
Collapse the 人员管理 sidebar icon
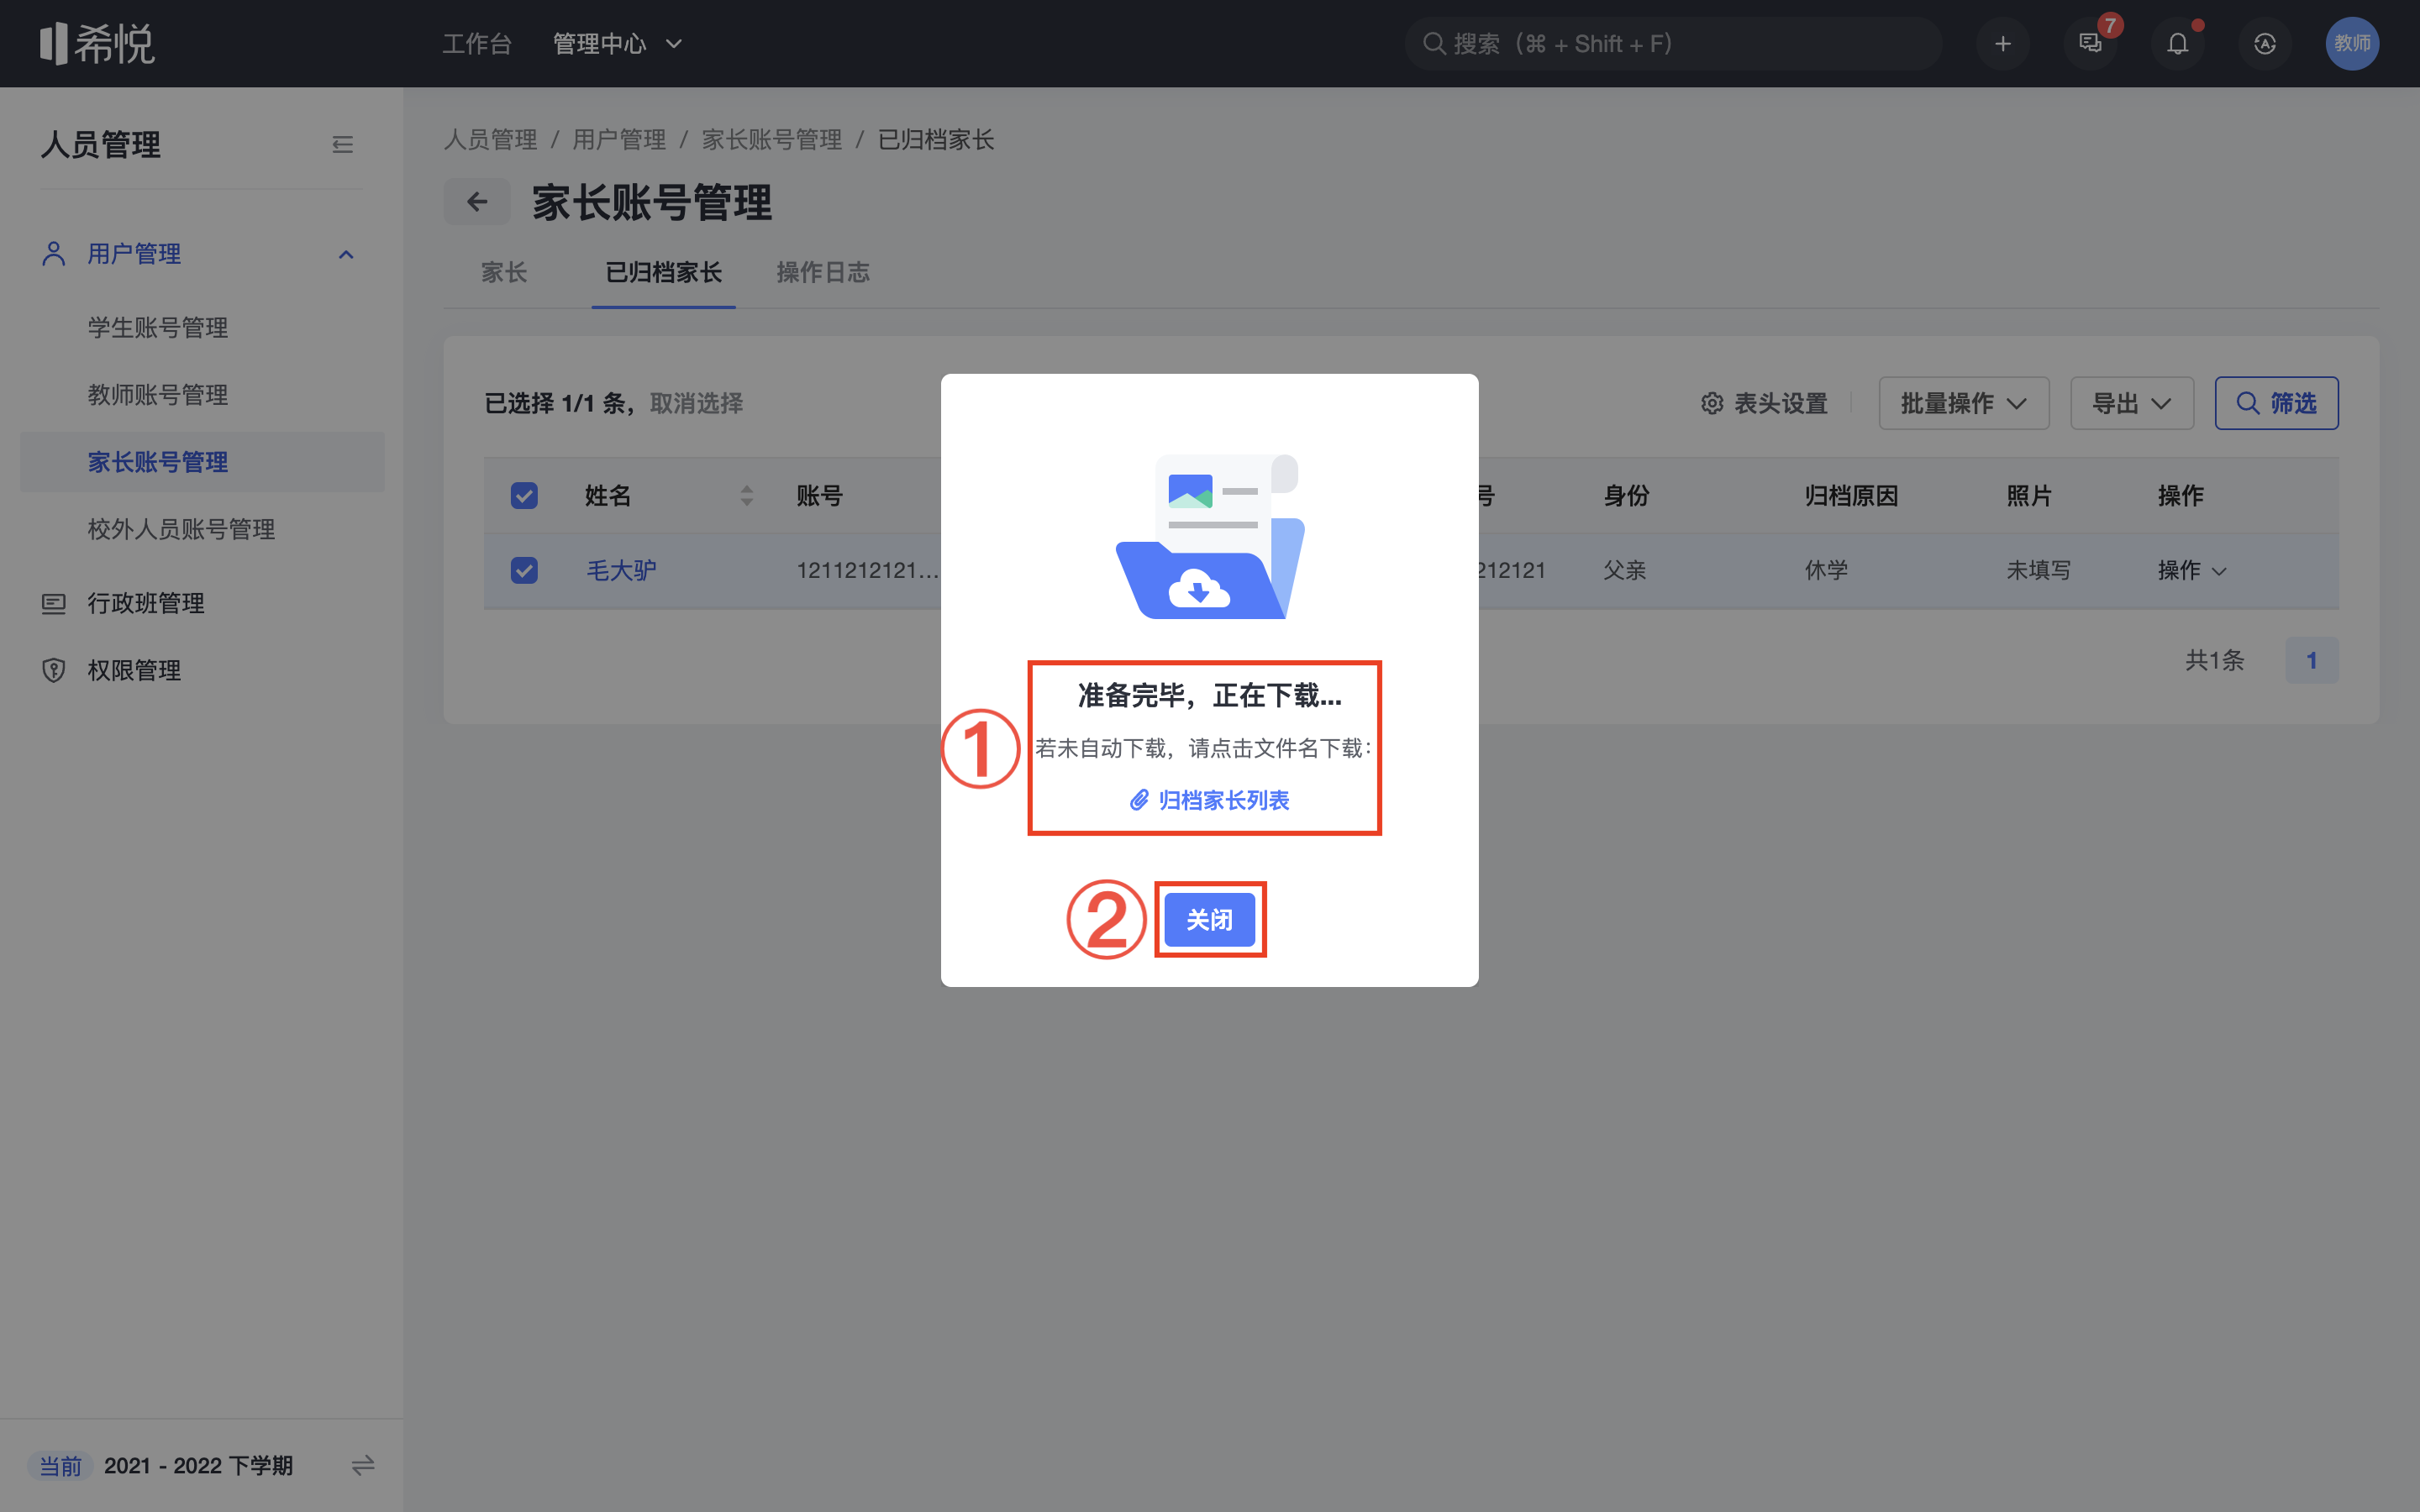[342, 145]
